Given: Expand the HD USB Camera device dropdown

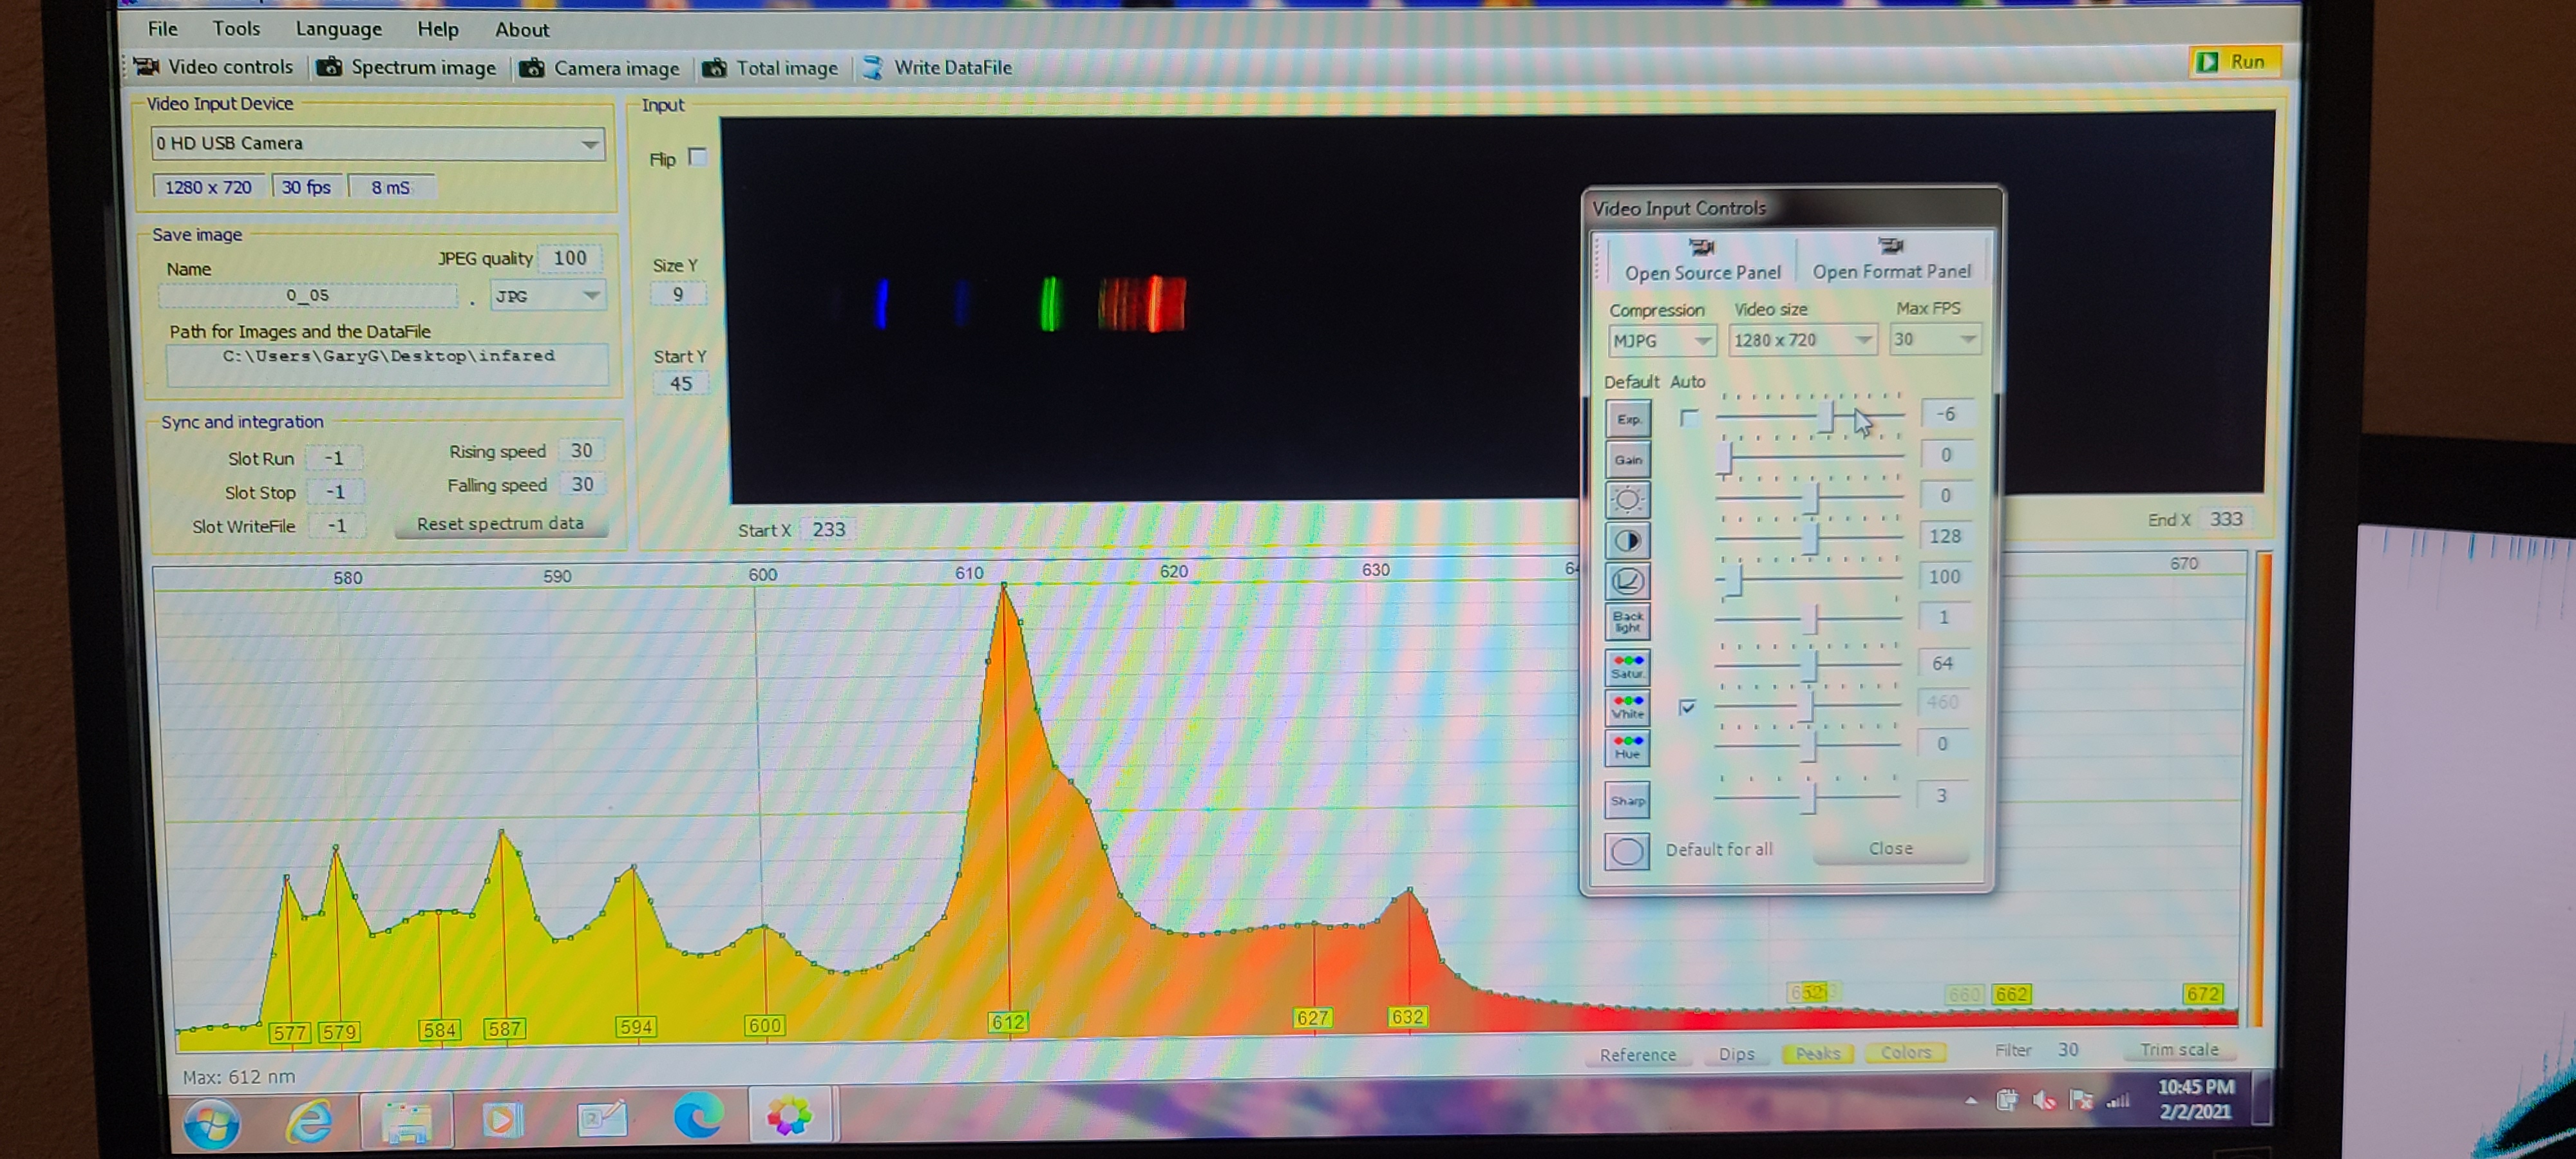Looking at the screenshot, I should point(590,144).
